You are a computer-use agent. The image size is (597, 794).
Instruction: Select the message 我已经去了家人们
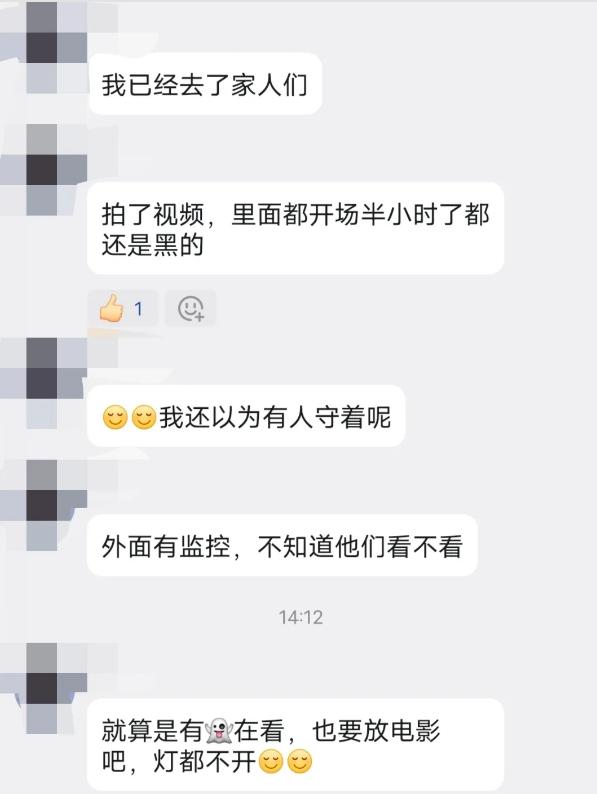point(205,84)
